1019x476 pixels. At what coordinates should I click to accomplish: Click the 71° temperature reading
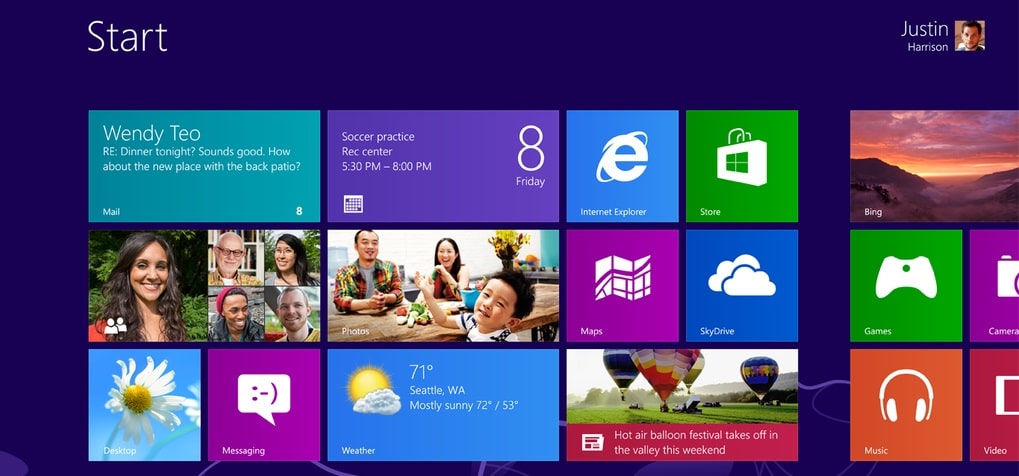421,372
